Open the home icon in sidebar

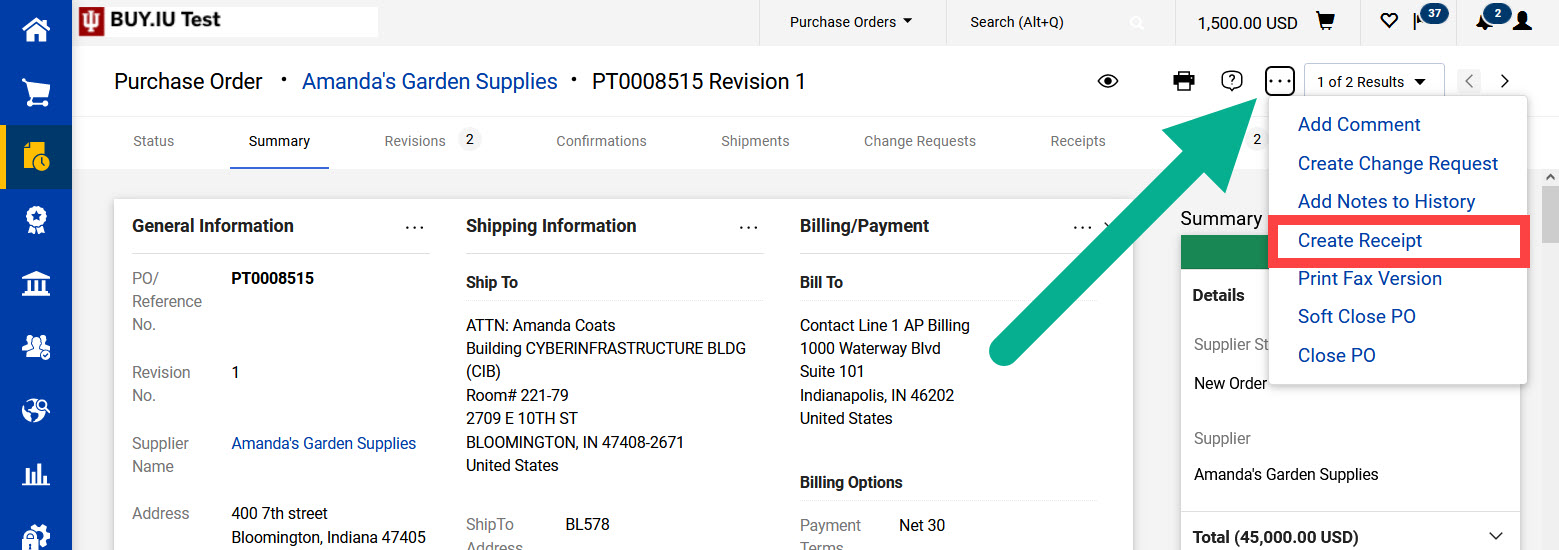coord(36,30)
